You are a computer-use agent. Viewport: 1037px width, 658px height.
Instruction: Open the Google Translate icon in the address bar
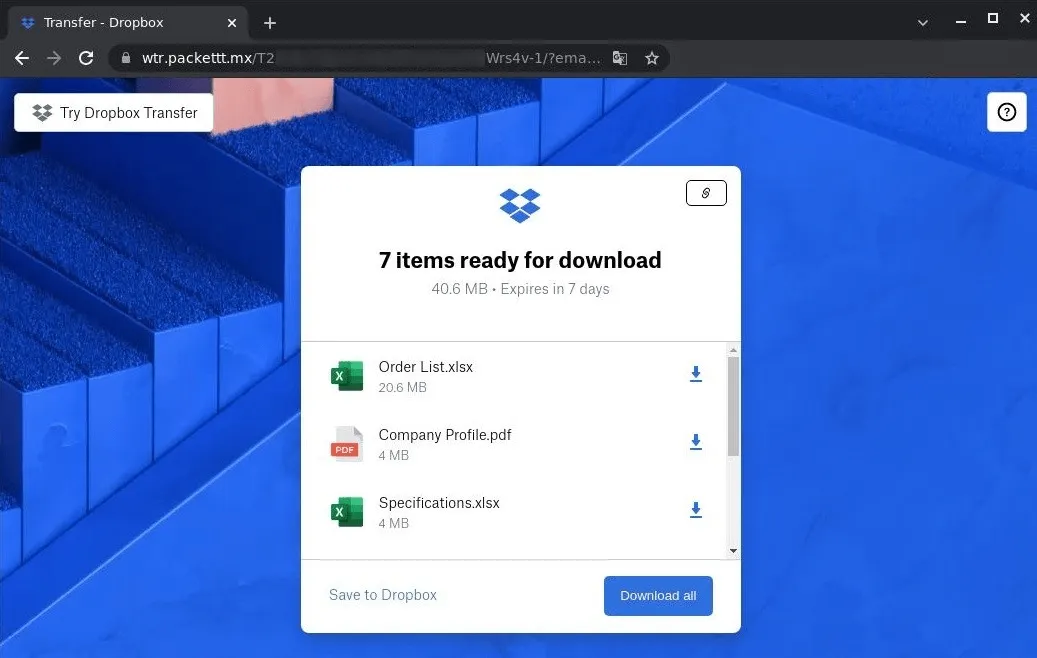620,58
